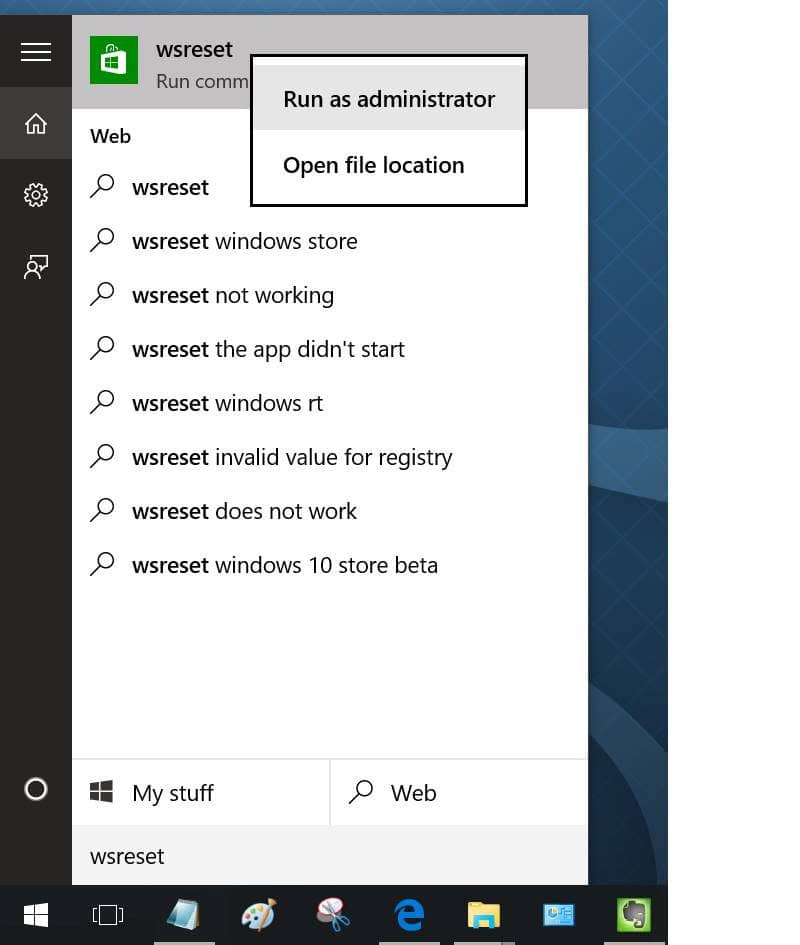Open Snipping Tool from the taskbar
800x945 pixels.
pyautogui.click(x=333, y=914)
